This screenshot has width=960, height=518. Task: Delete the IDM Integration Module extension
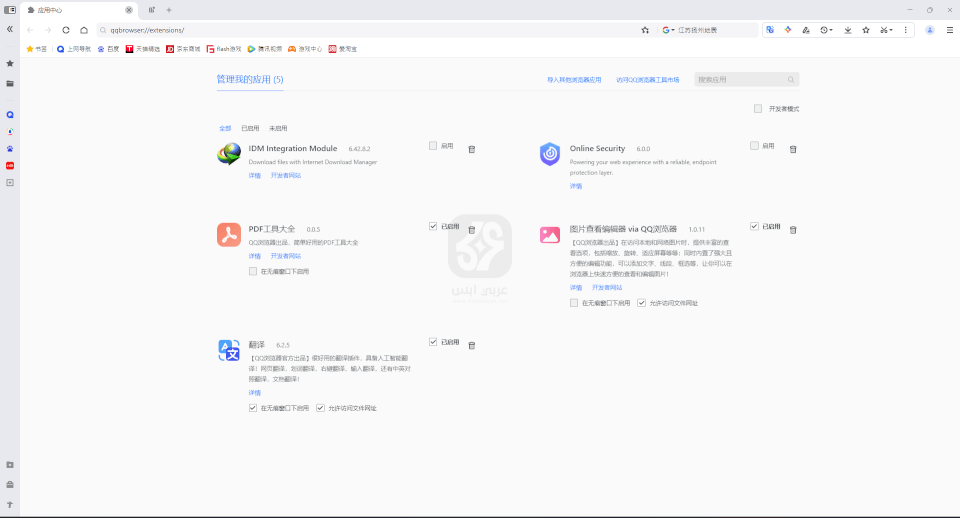coord(471,149)
